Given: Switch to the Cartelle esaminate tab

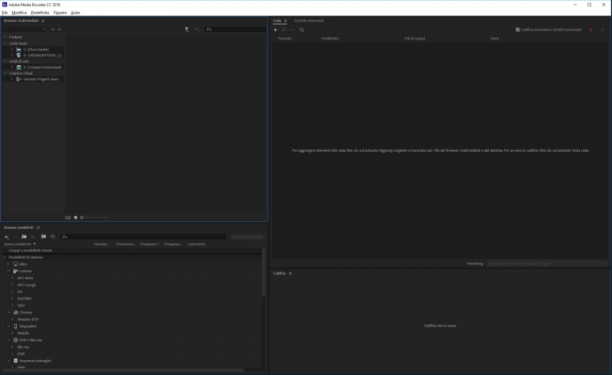Looking at the screenshot, I should coord(309,21).
